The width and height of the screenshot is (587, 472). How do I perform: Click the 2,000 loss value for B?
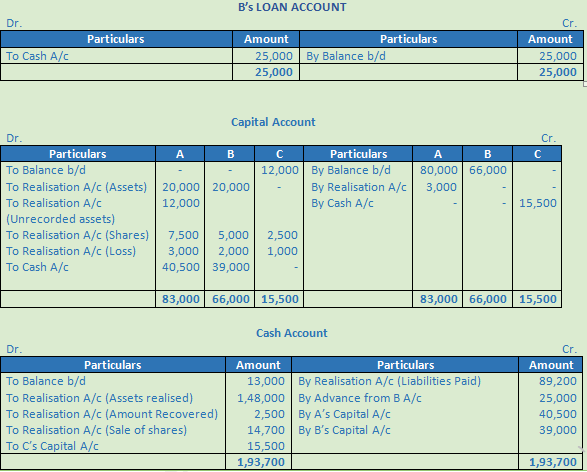pos(233,251)
